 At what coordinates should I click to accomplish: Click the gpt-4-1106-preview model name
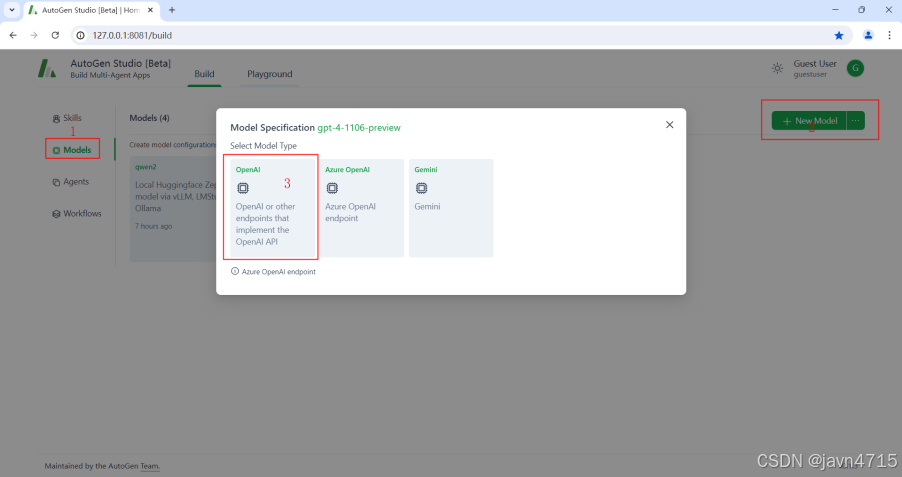tap(359, 128)
